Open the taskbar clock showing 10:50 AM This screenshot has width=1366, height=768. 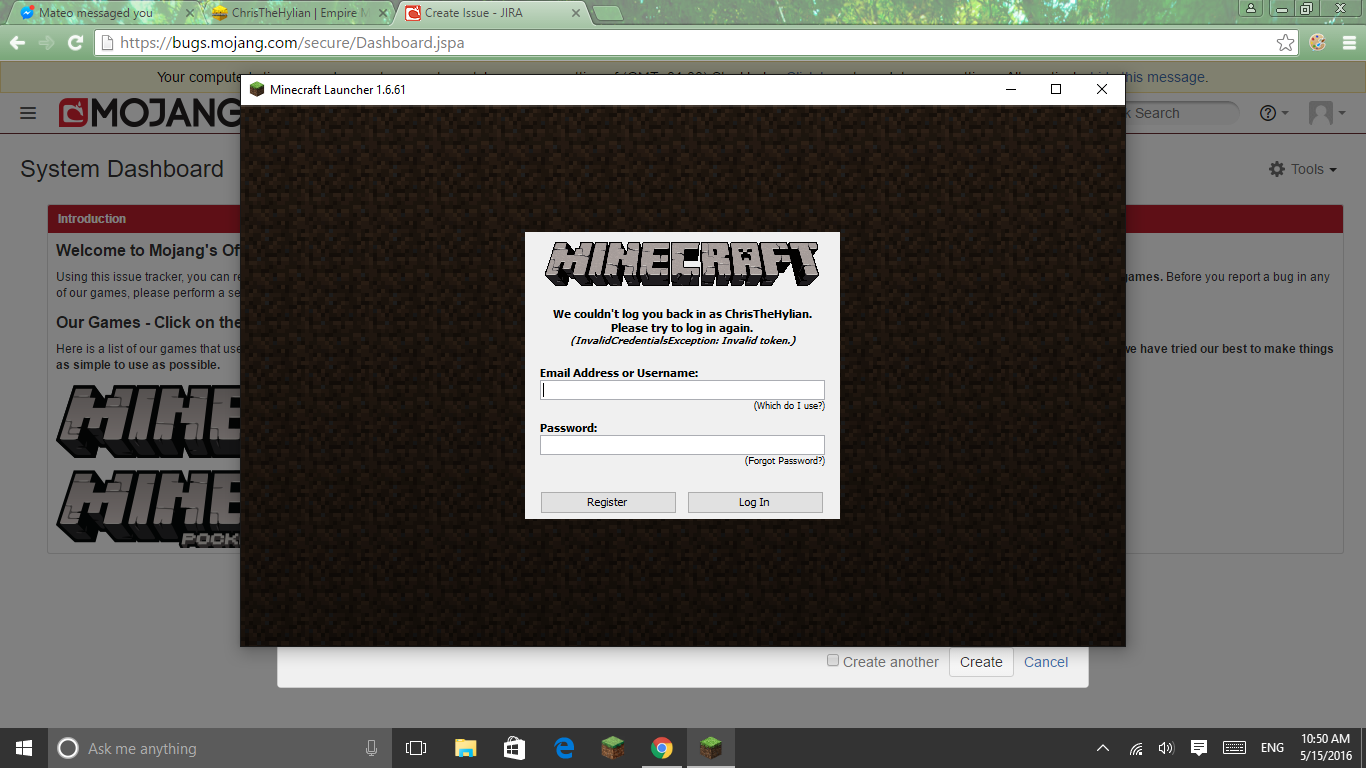pyautogui.click(x=1326, y=748)
